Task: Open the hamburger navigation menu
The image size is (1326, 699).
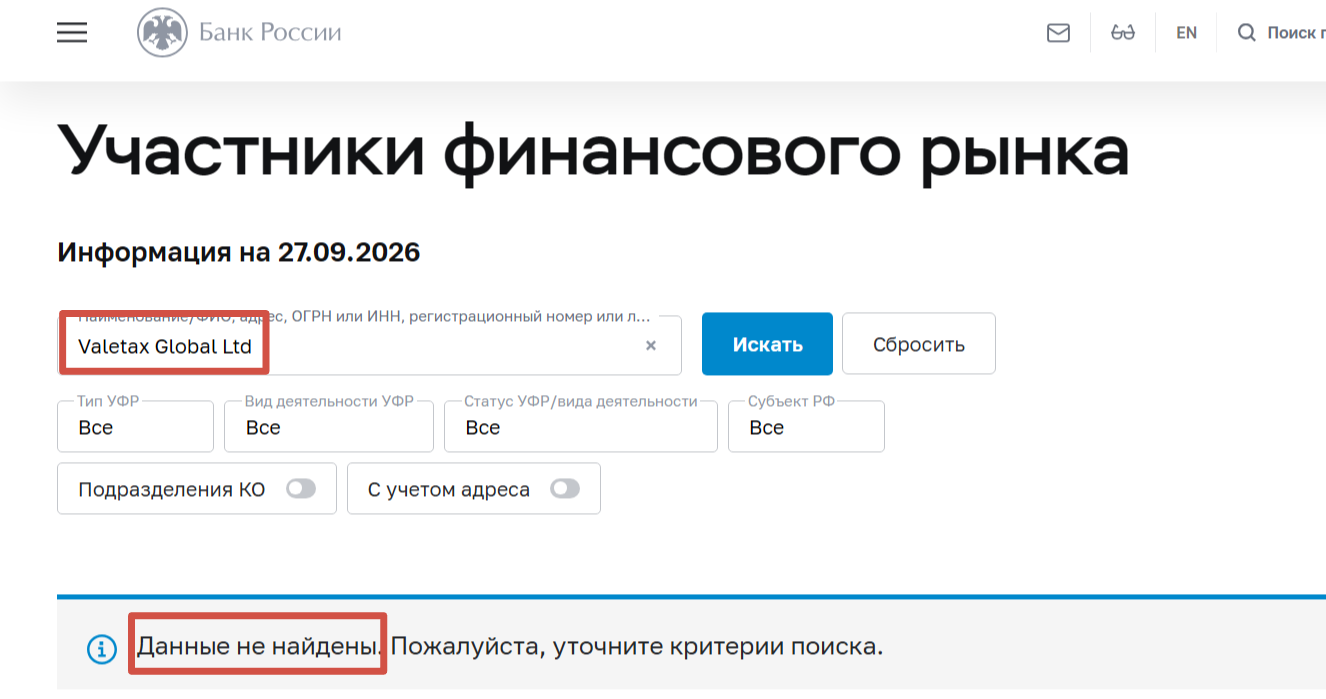Action: tap(72, 33)
